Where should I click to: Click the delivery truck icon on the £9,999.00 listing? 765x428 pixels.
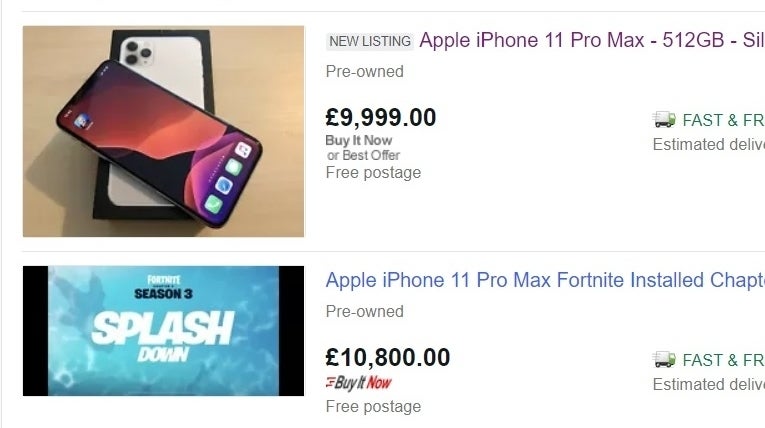664,120
